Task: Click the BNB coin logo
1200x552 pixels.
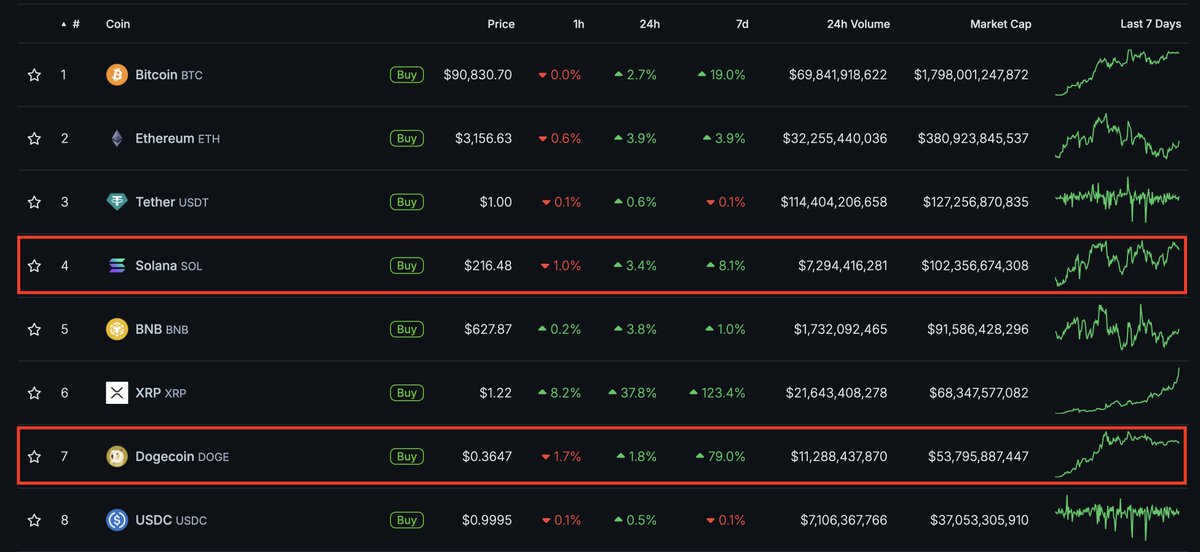Action: [x=117, y=329]
